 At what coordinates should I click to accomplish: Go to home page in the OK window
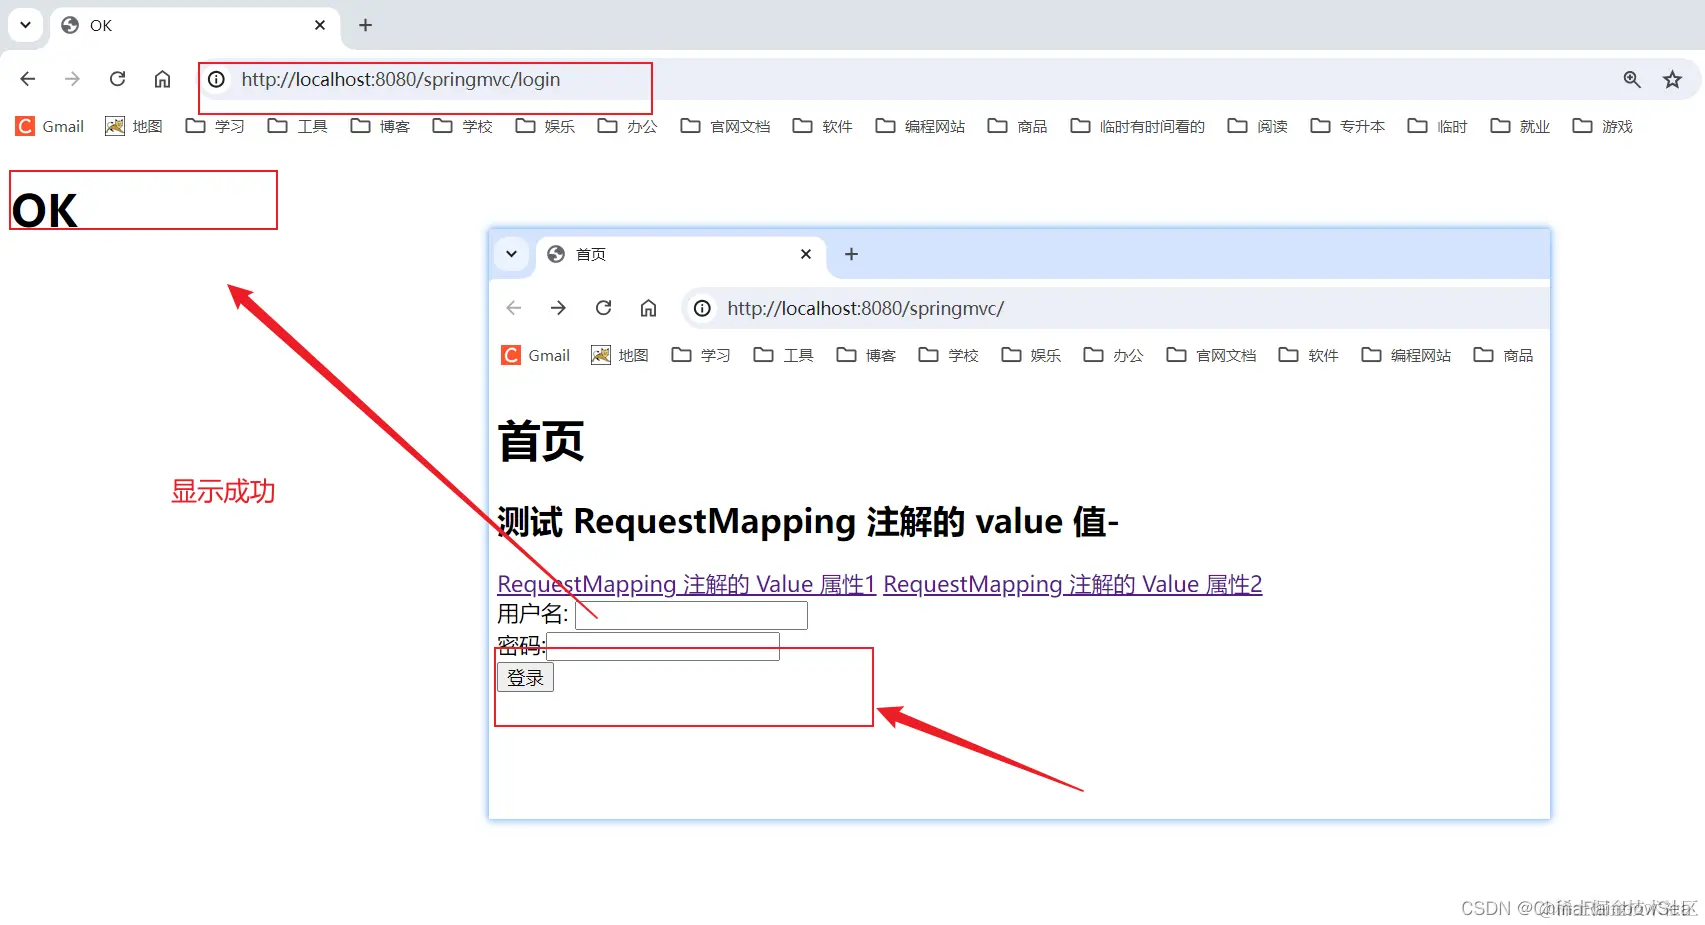(x=162, y=79)
